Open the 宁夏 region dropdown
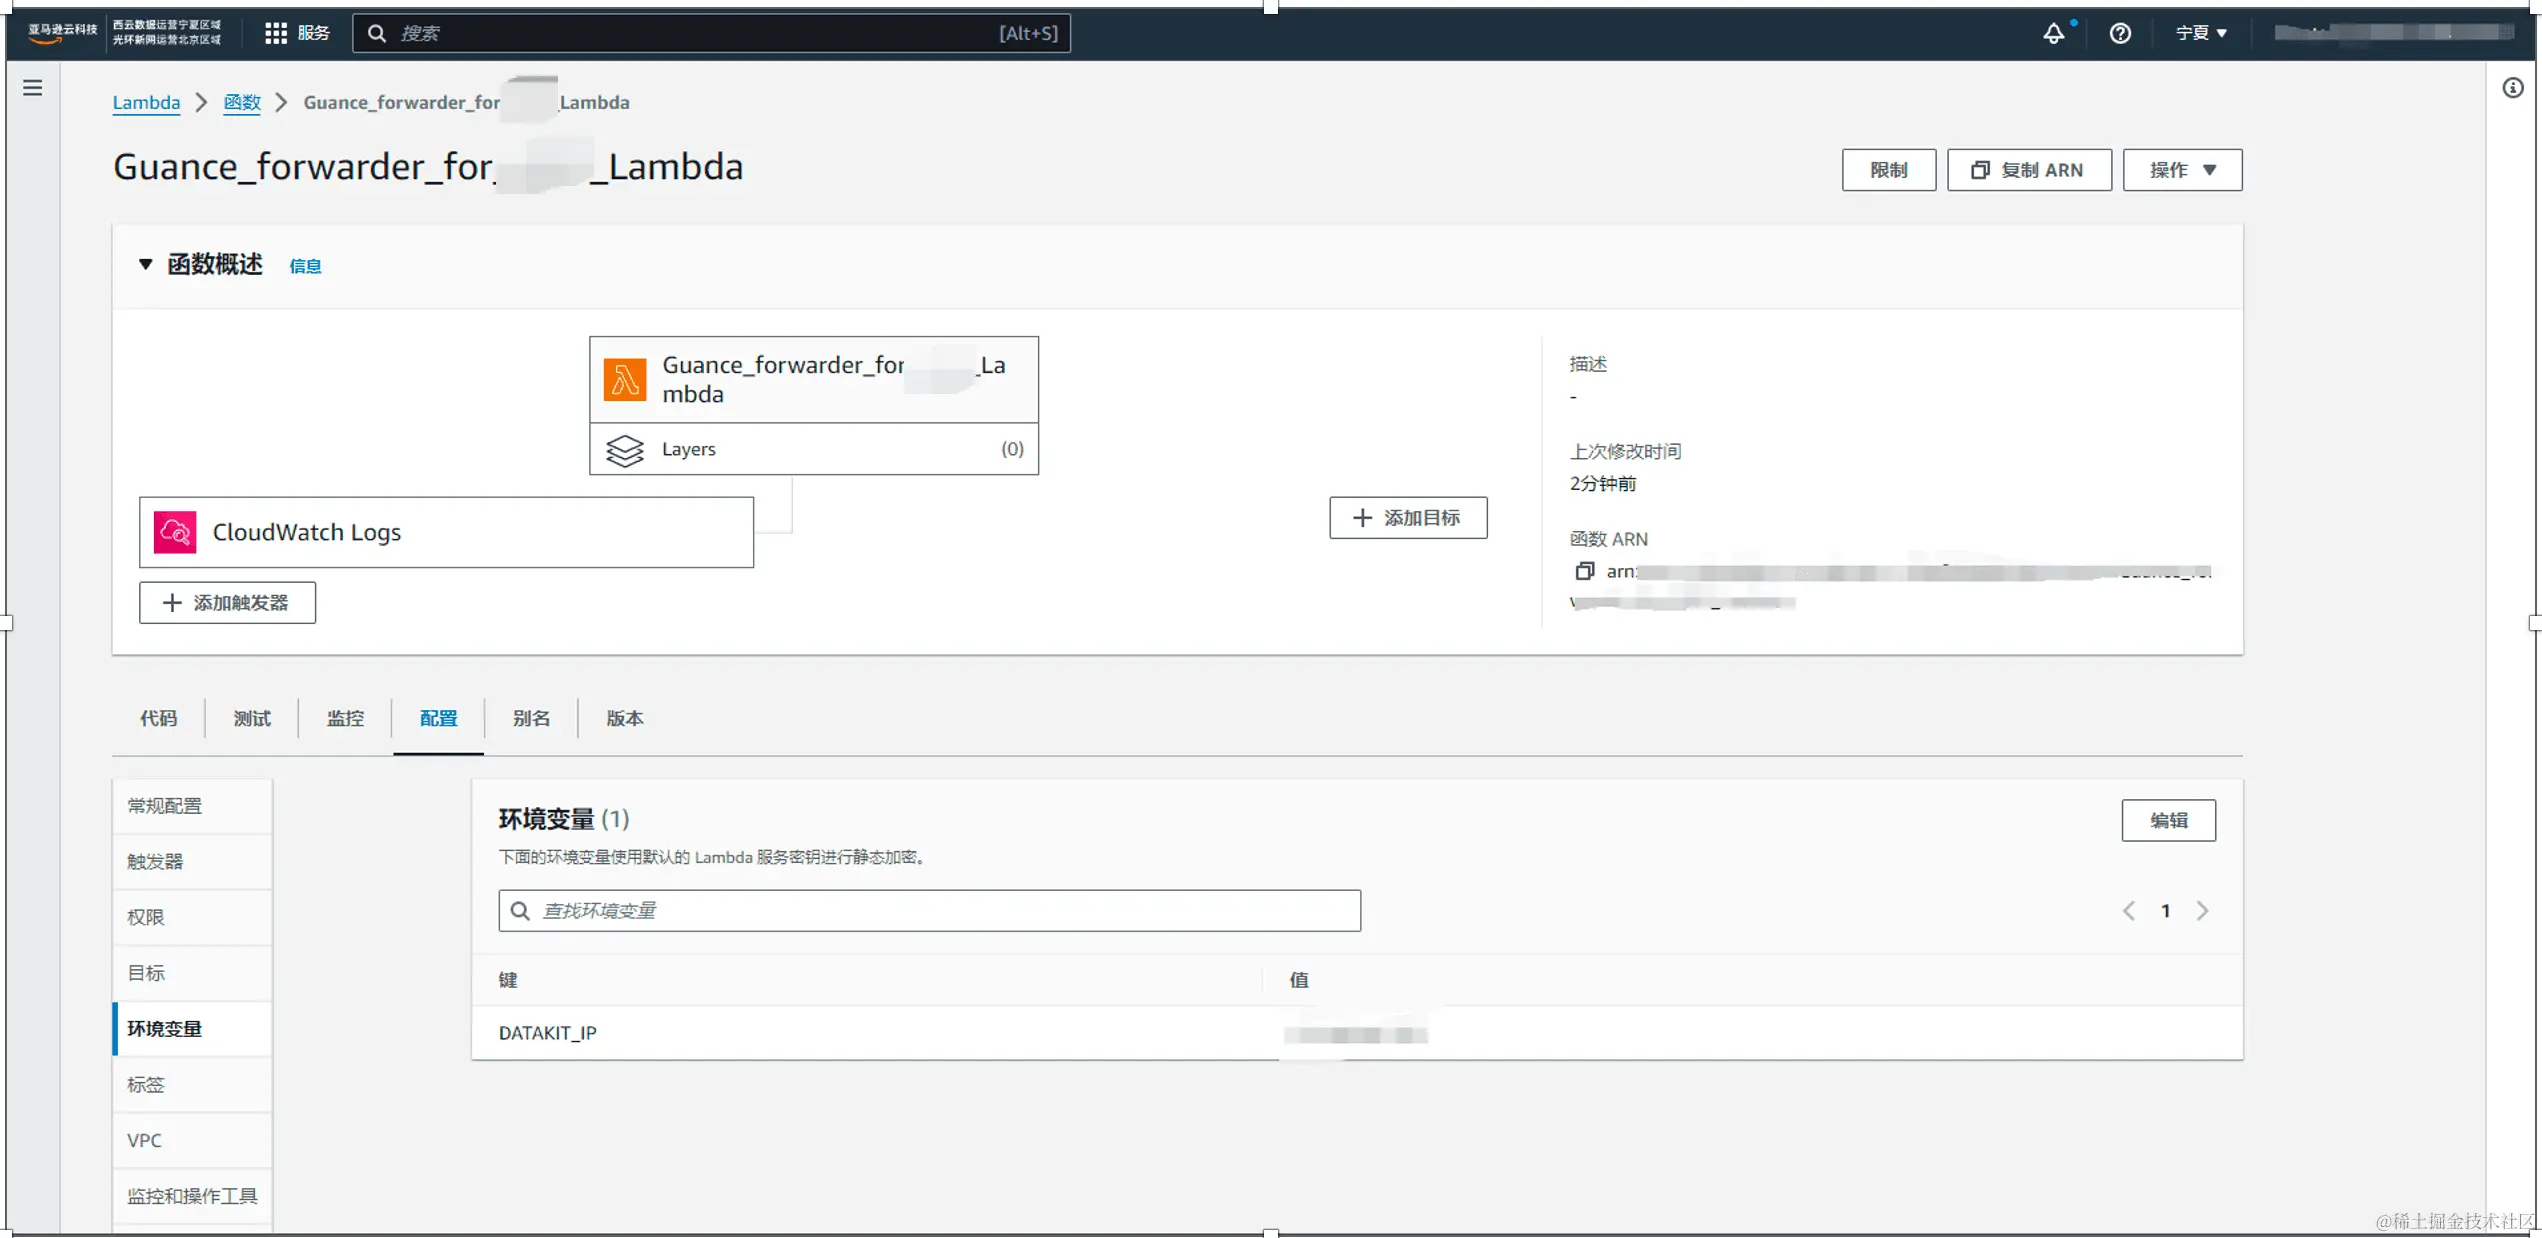Viewport: 2542px width, 1238px height. coord(2201,33)
